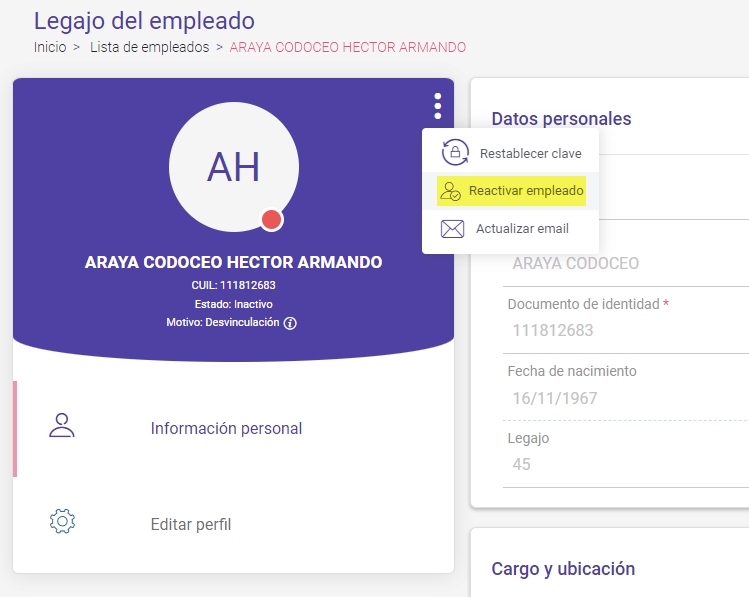Screen dimensions: 749x597
Task: Click the Restablecer clave lock icon
Action: [x=455, y=153]
